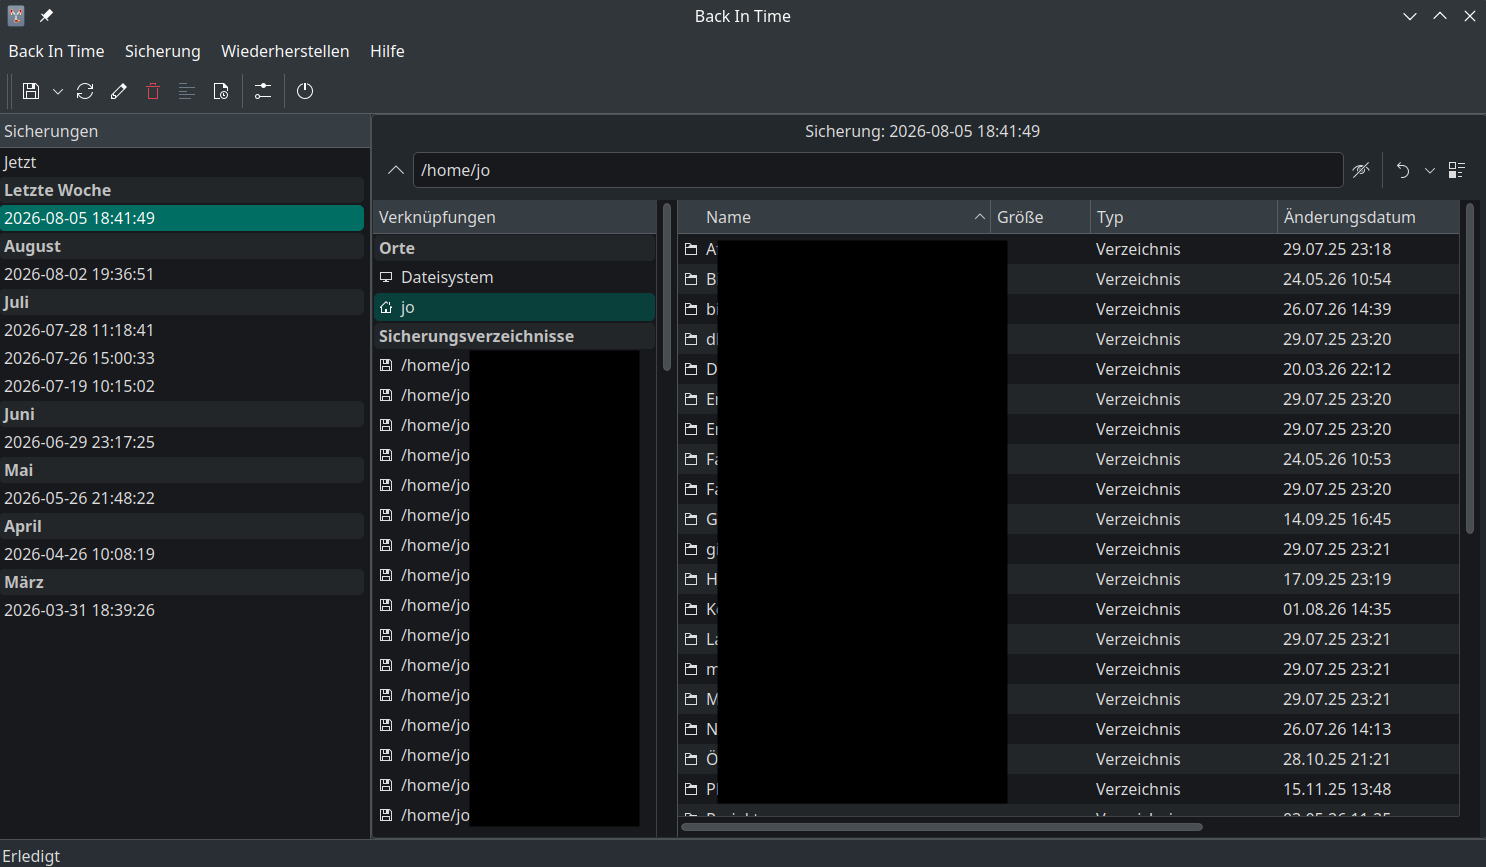The width and height of the screenshot is (1486, 867).
Task: Open the Sicherung menu
Action: (163, 51)
